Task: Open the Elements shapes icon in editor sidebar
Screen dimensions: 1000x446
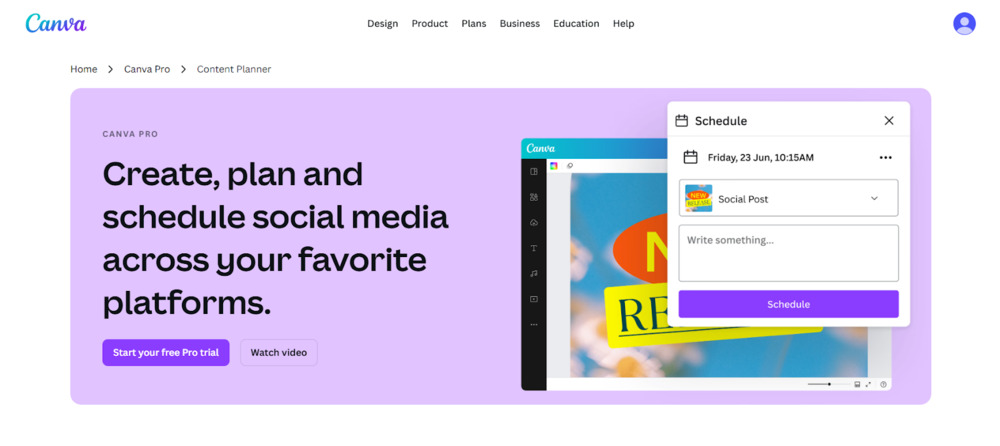Action: pos(534,197)
